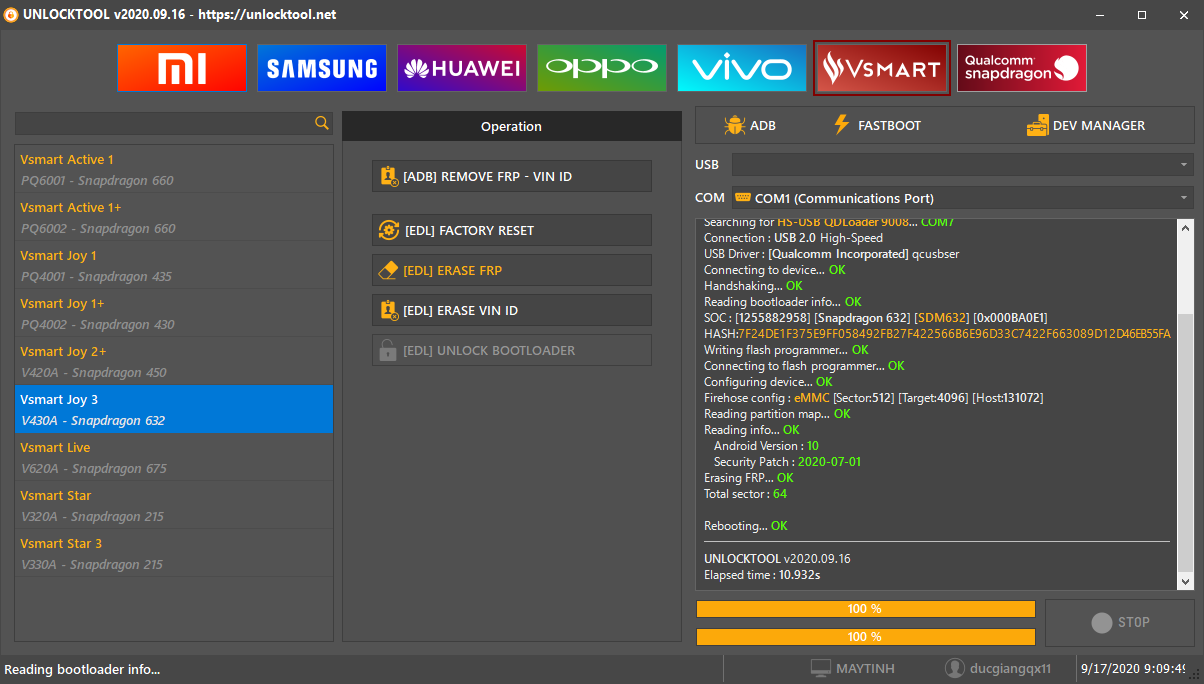Choose Vsmart Joy 1 PQ4001 model
This screenshot has height=684, width=1204.
174,266
